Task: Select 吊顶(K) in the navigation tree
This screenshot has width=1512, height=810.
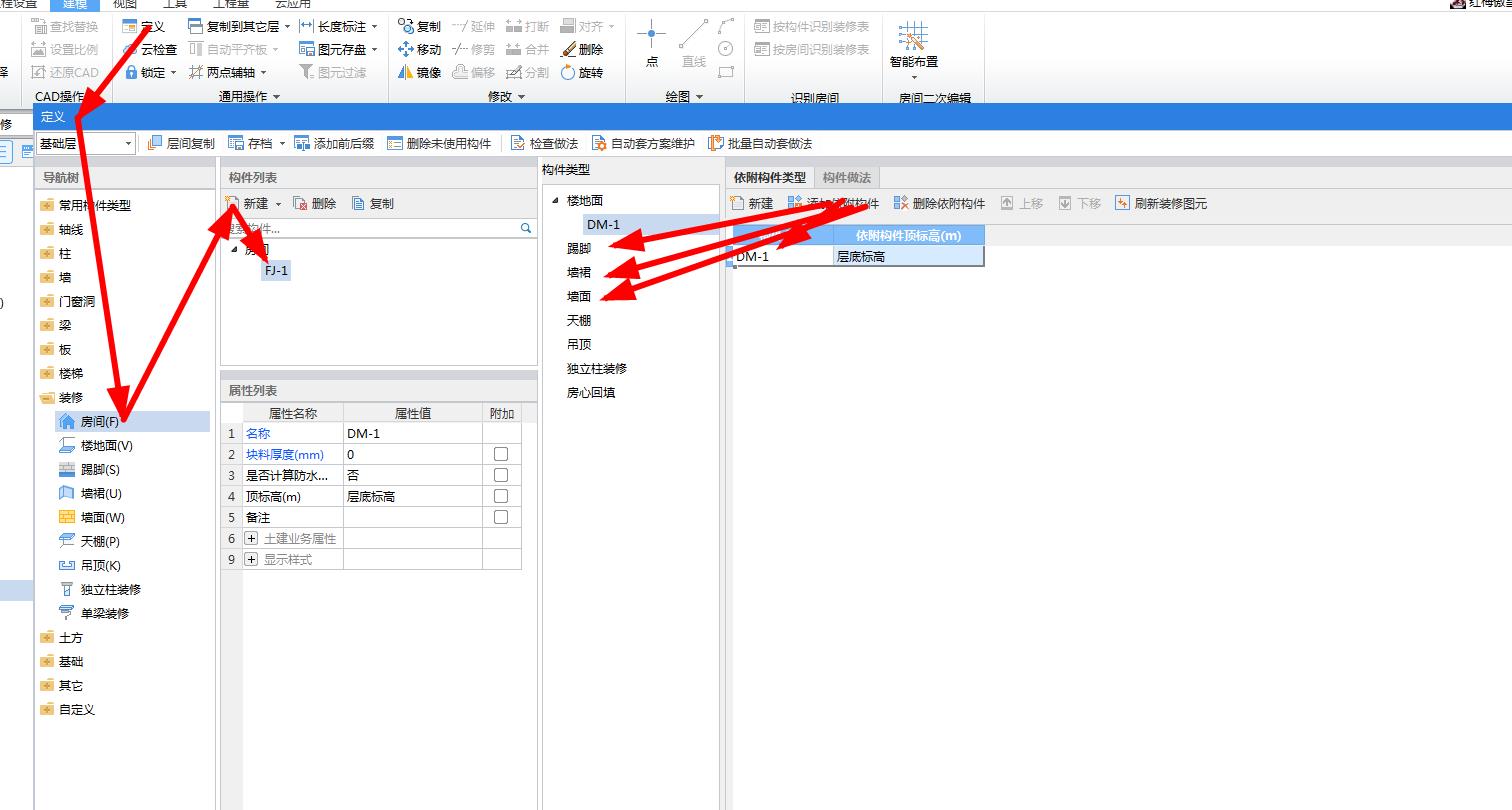Action: tap(91, 566)
